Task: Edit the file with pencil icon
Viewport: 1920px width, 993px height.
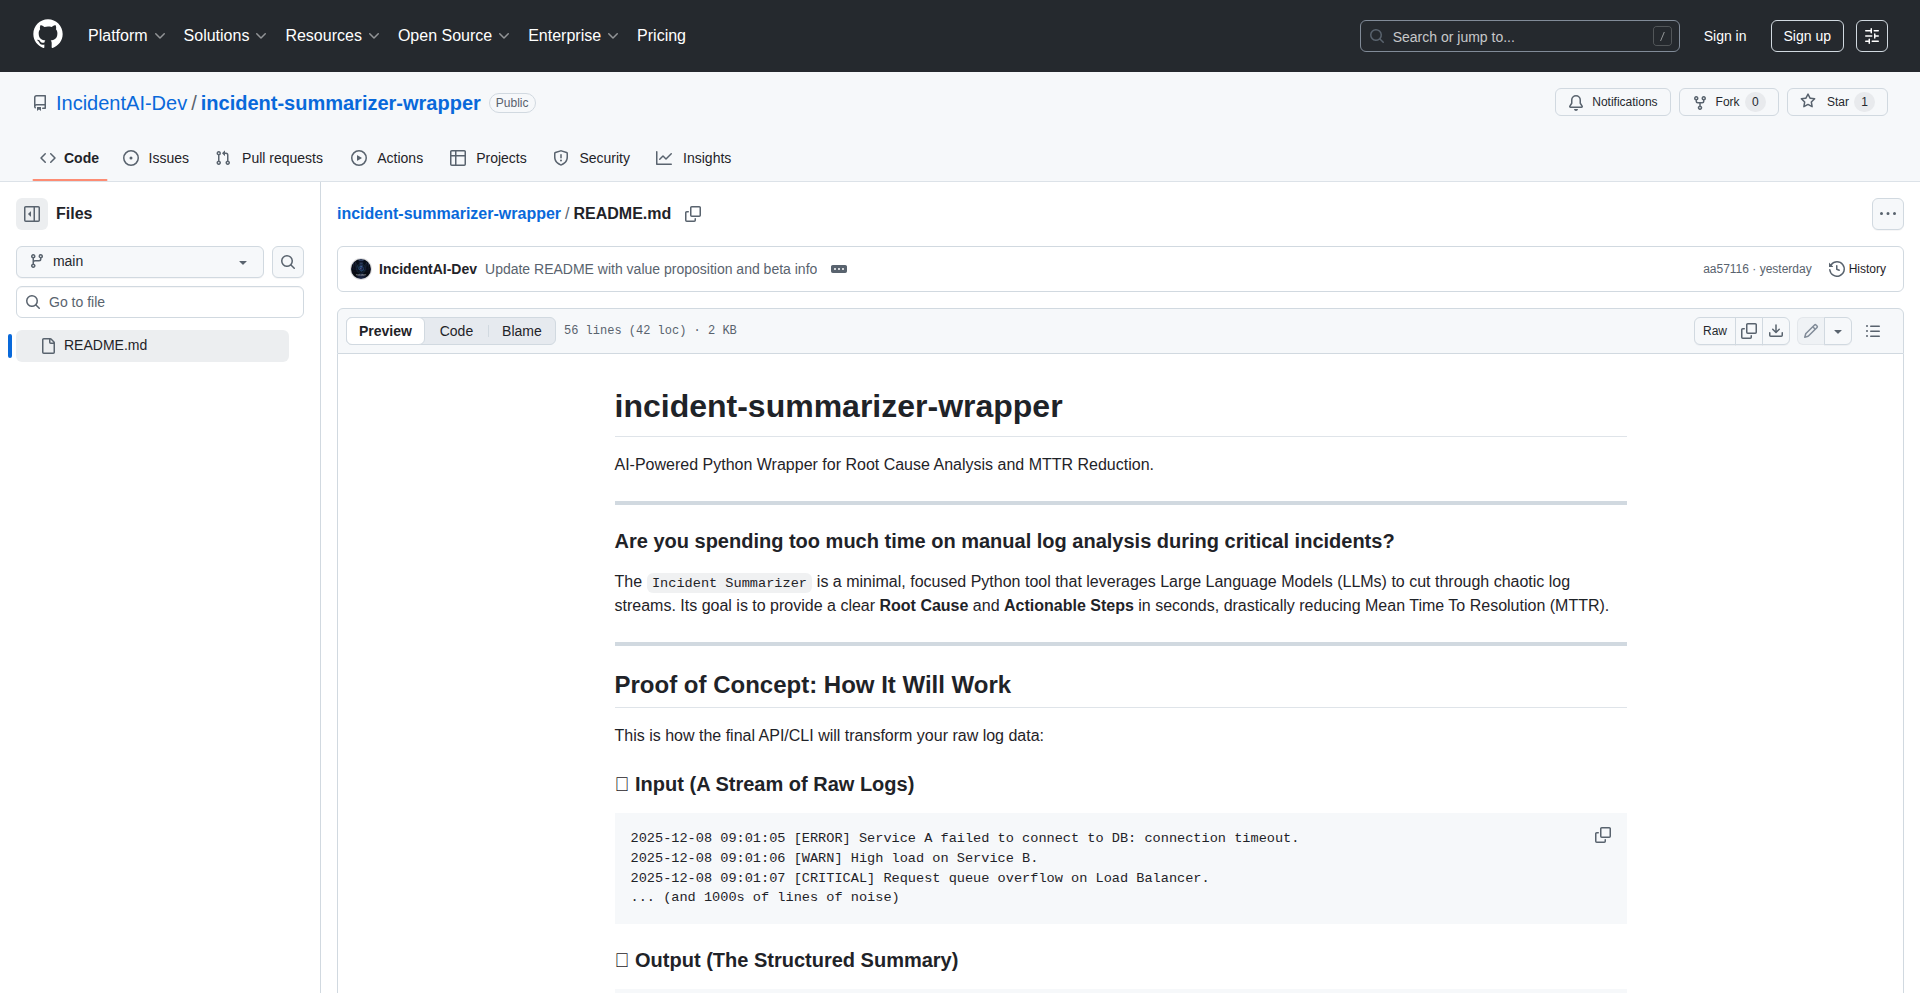Action: pyautogui.click(x=1811, y=331)
